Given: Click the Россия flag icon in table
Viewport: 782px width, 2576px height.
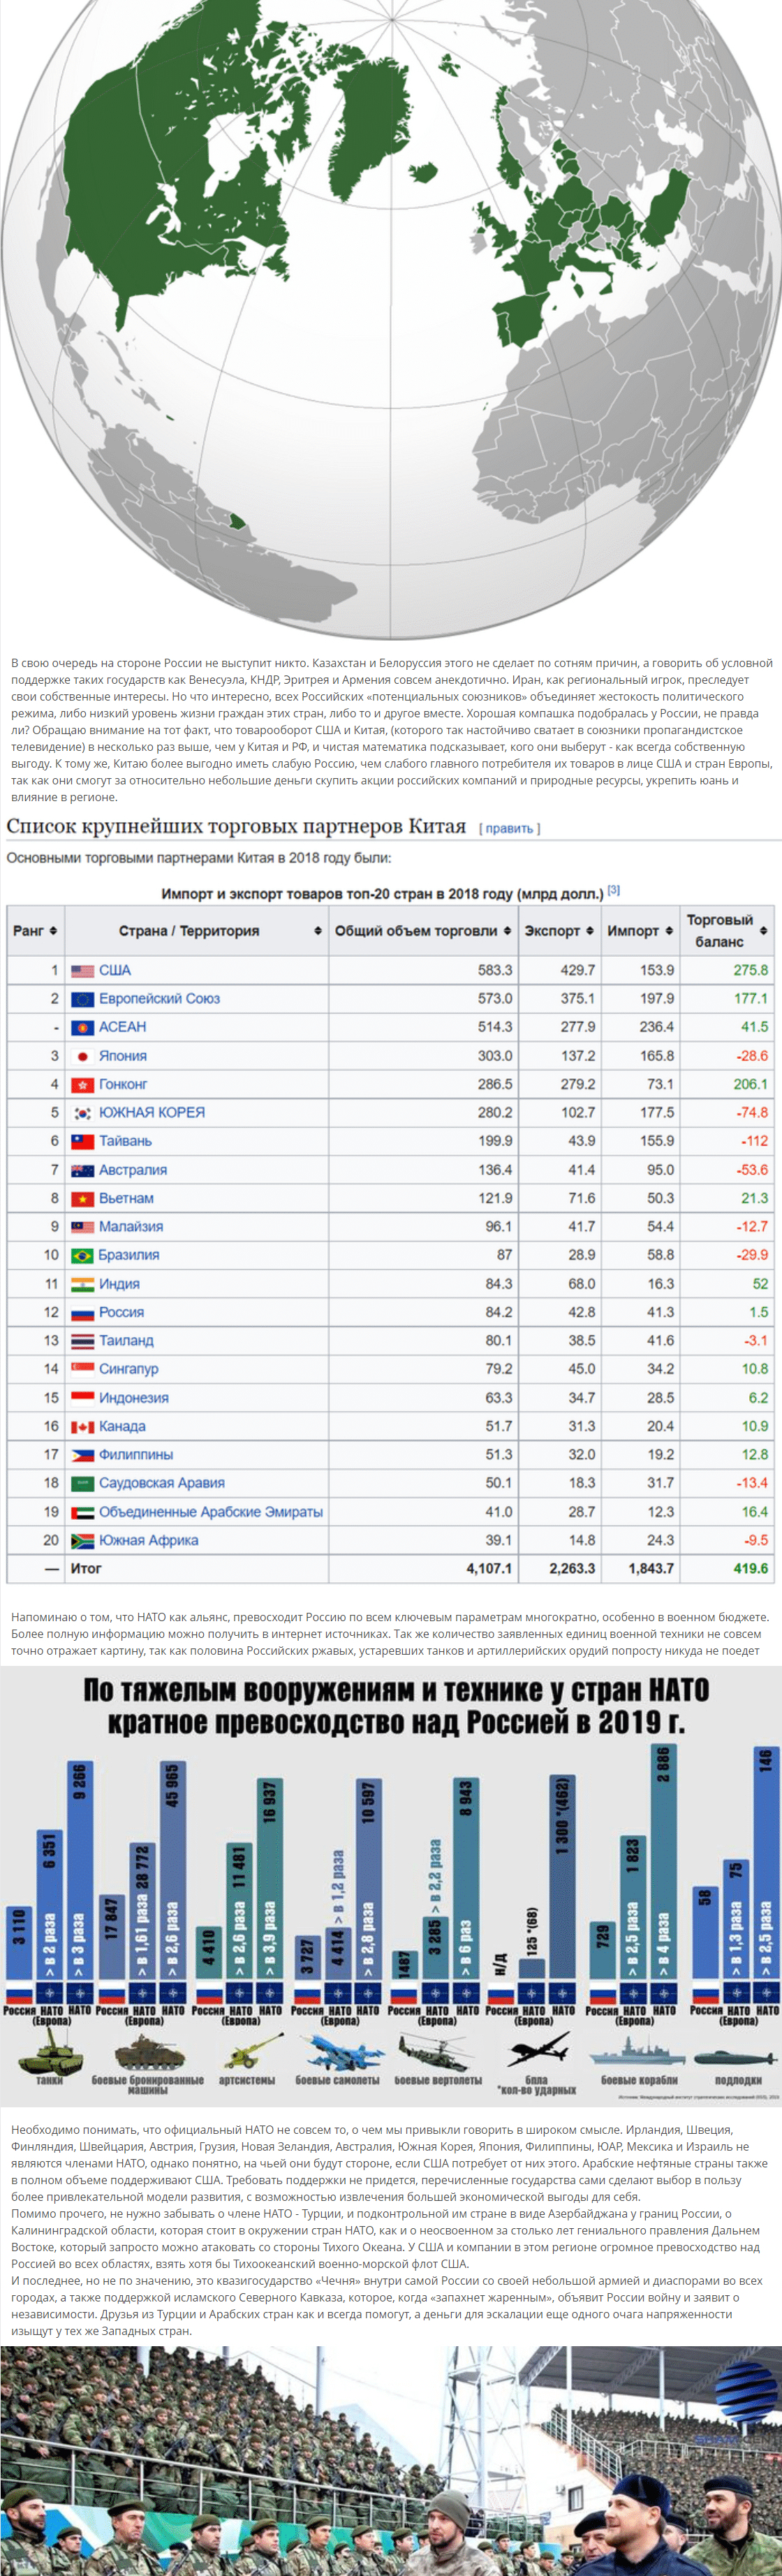Looking at the screenshot, I should point(82,1312).
